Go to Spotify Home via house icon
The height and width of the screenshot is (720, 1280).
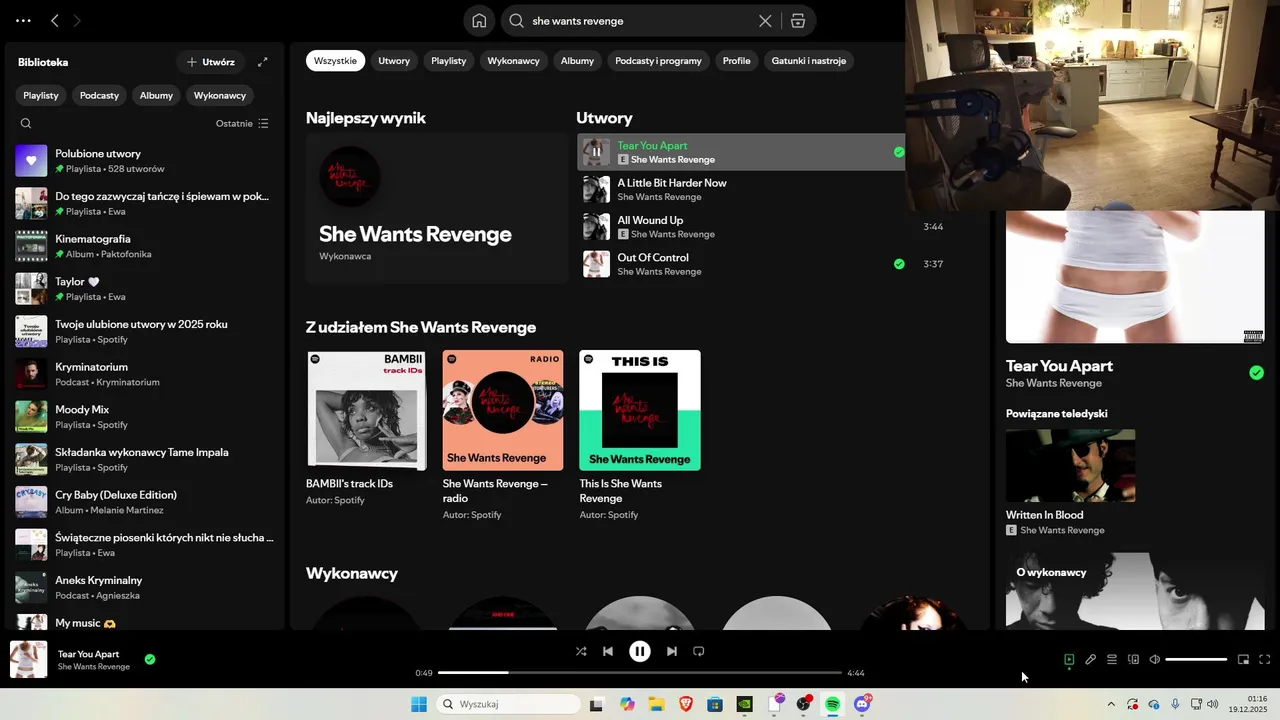(480, 21)
